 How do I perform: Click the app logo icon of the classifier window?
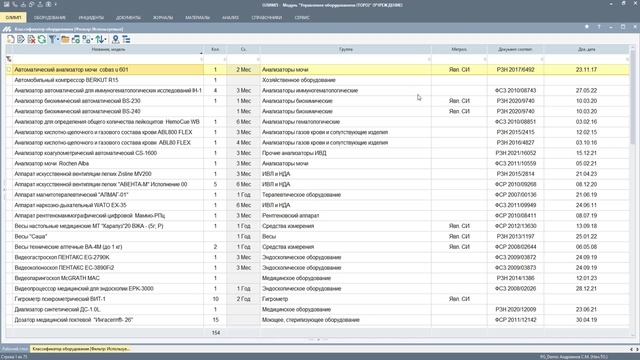pos(7,29)
